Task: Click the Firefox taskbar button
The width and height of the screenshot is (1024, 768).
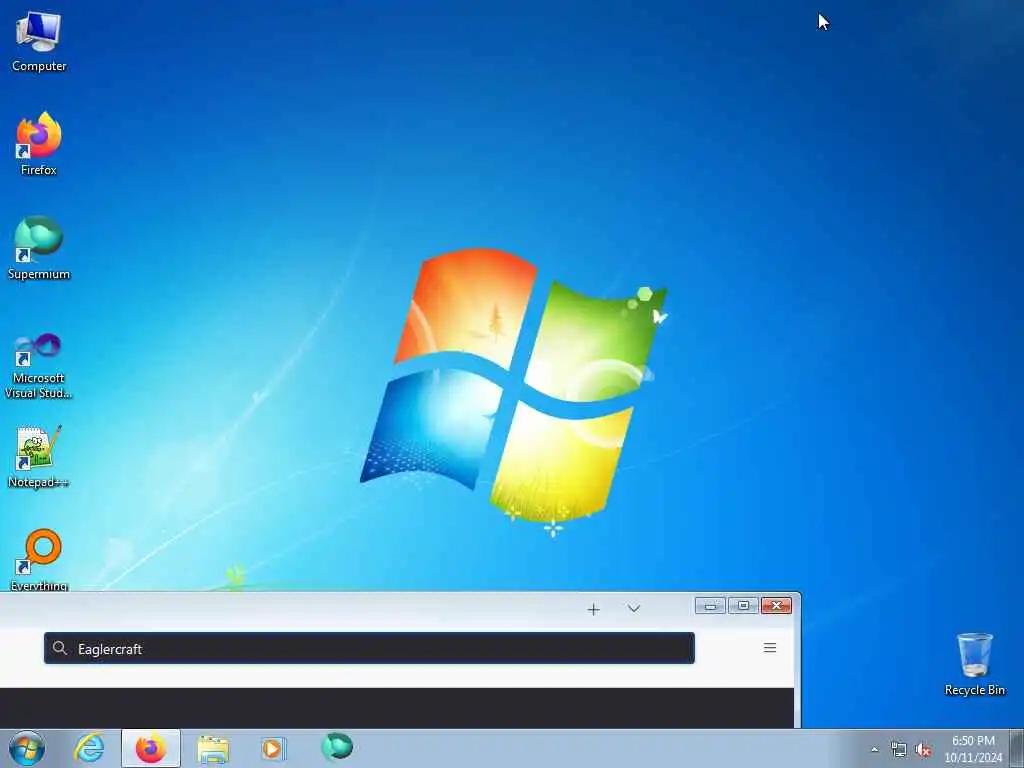Action: point(151,748)
